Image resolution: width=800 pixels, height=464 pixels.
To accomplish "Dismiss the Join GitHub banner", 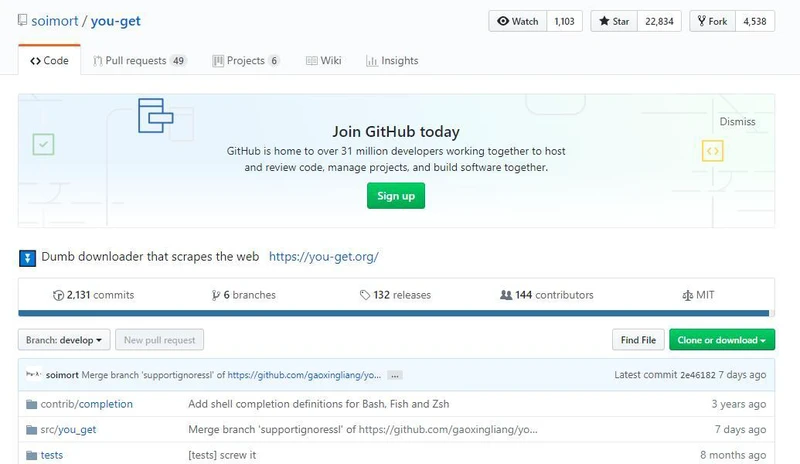I will click(x=737, y=121).
